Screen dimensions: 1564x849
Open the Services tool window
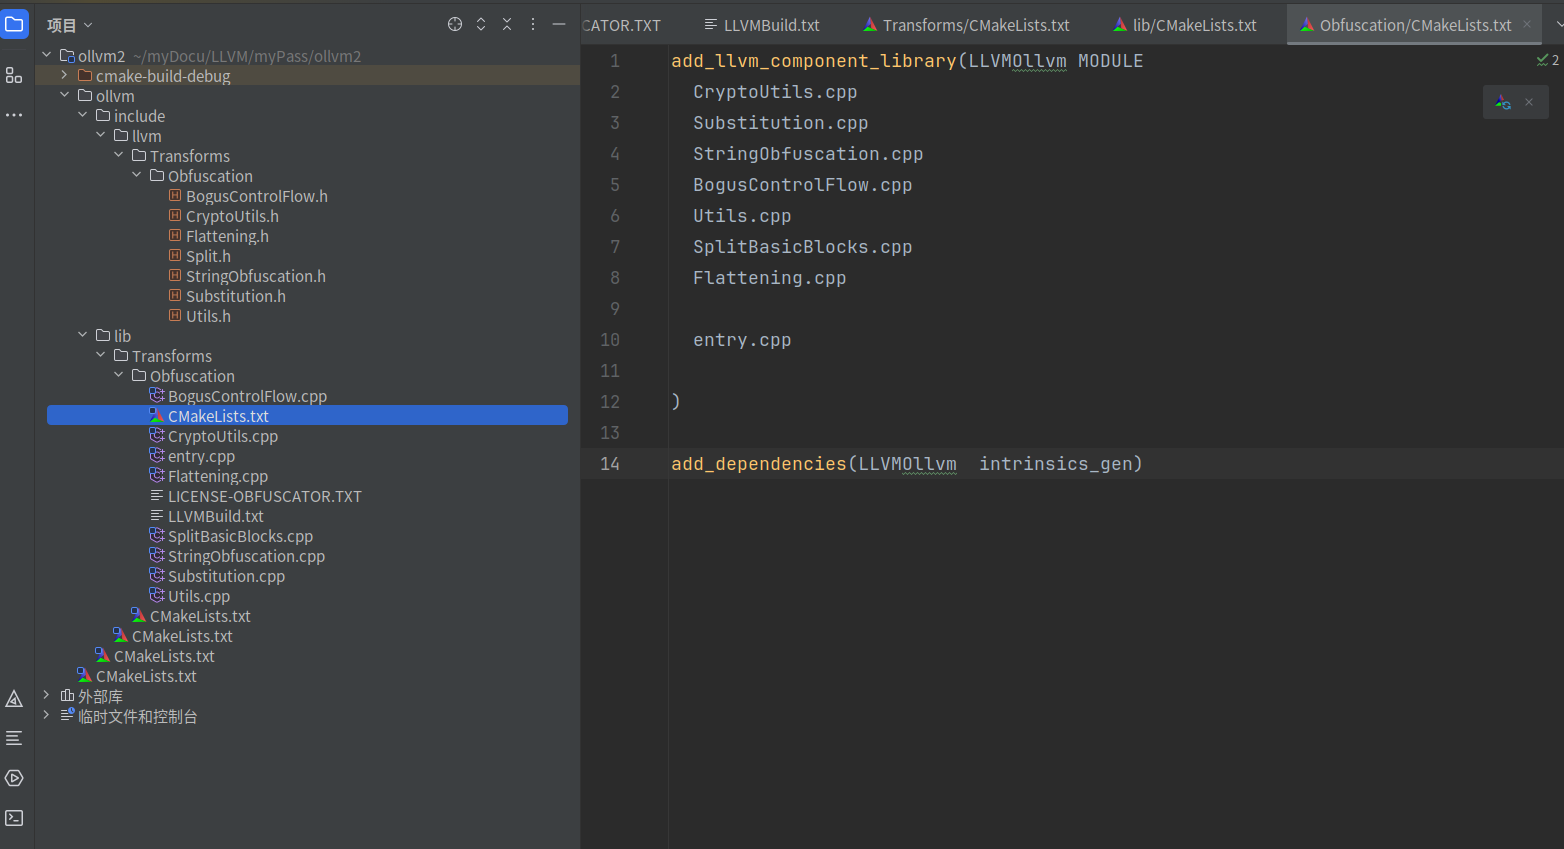click(14, 778)
